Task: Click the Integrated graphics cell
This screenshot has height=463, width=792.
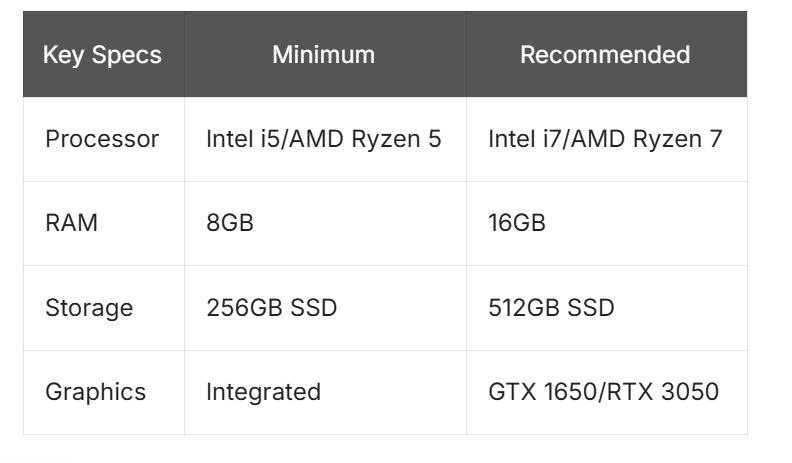Action: [263, 391]
